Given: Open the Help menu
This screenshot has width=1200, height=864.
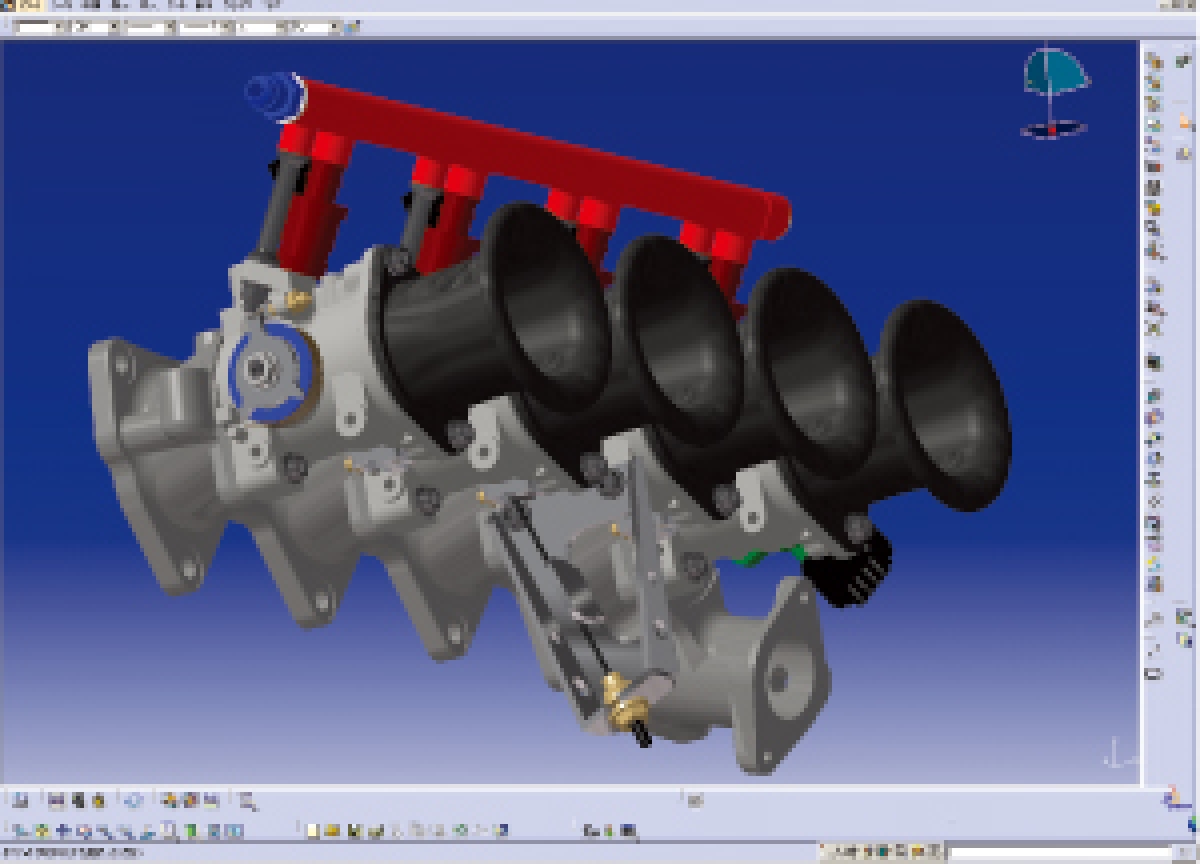Looking at the screenshot, I should tap(268, 5).
